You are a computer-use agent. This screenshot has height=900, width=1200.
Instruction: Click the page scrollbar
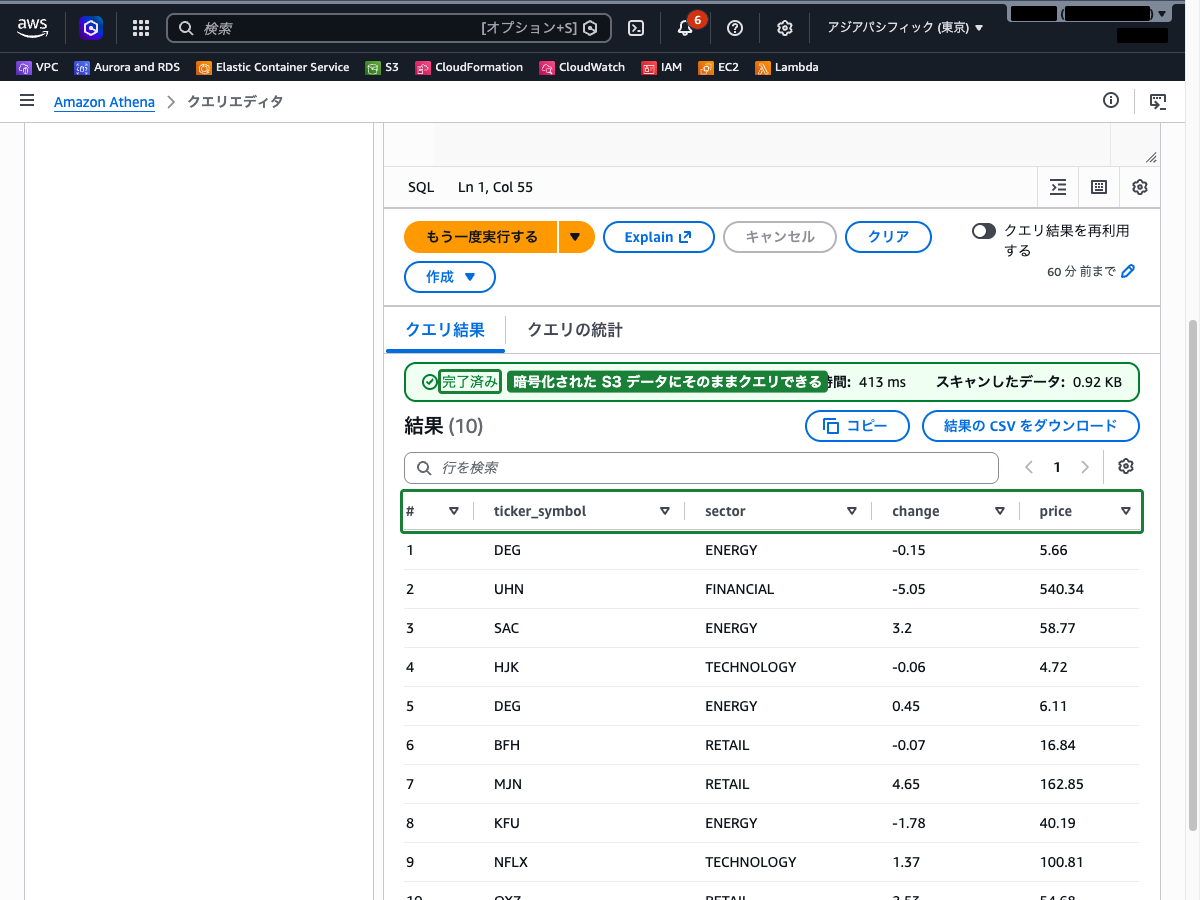point(1192,575)
